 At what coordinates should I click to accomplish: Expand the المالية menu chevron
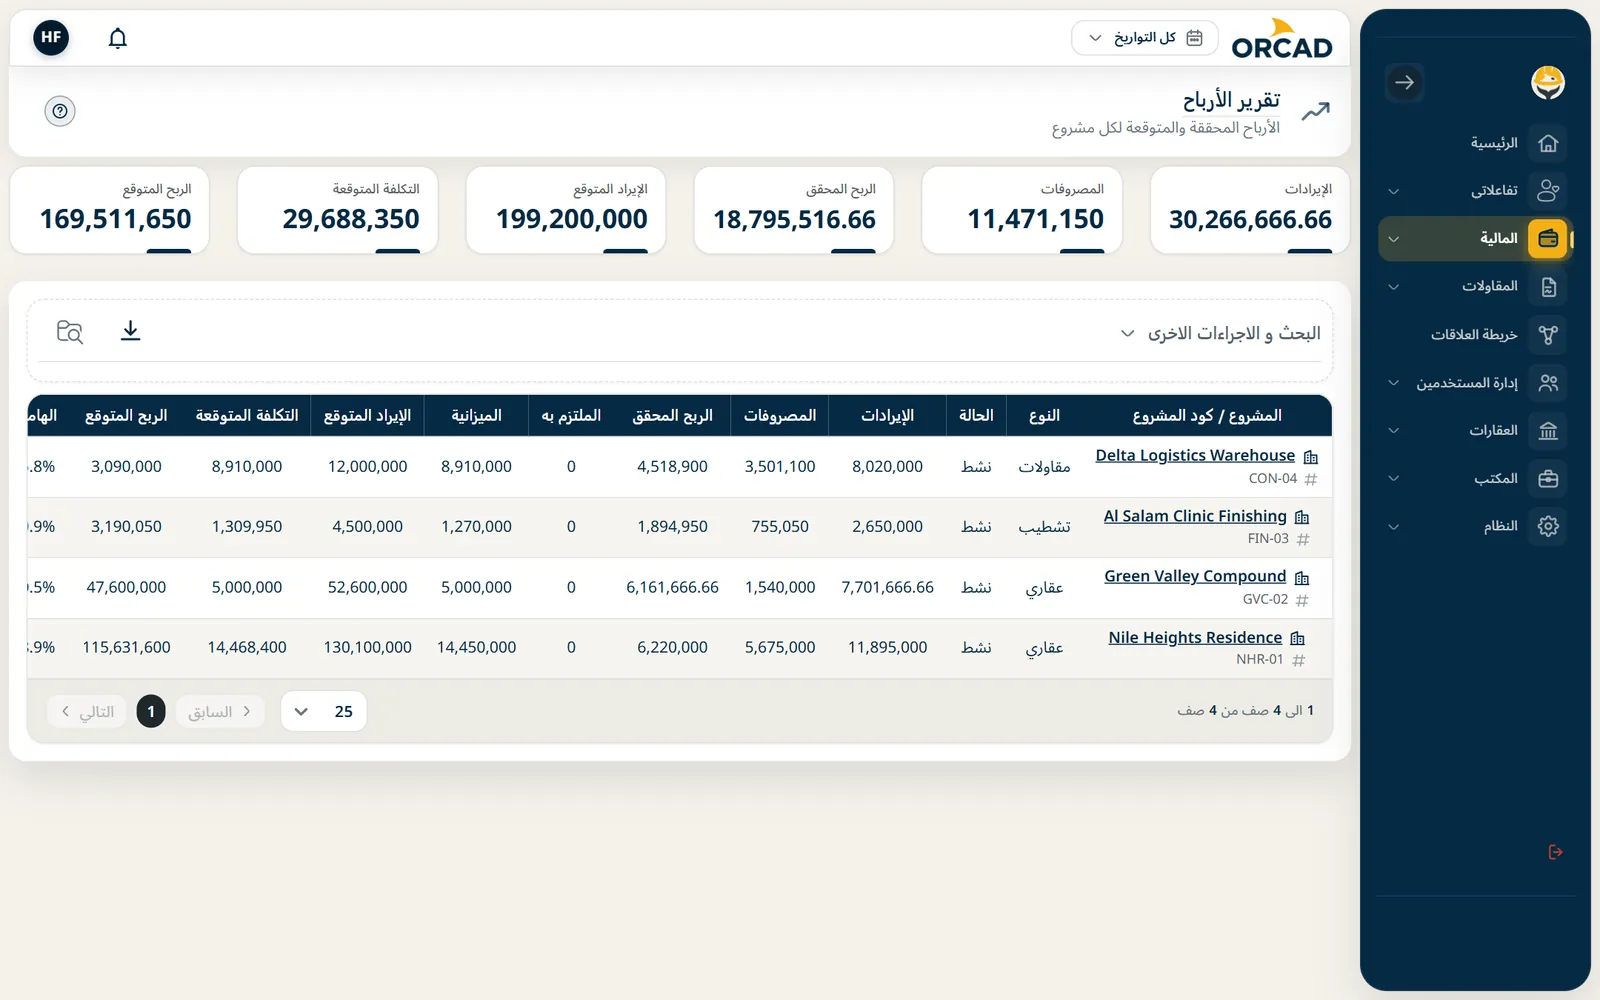[x=1394, y=239]
